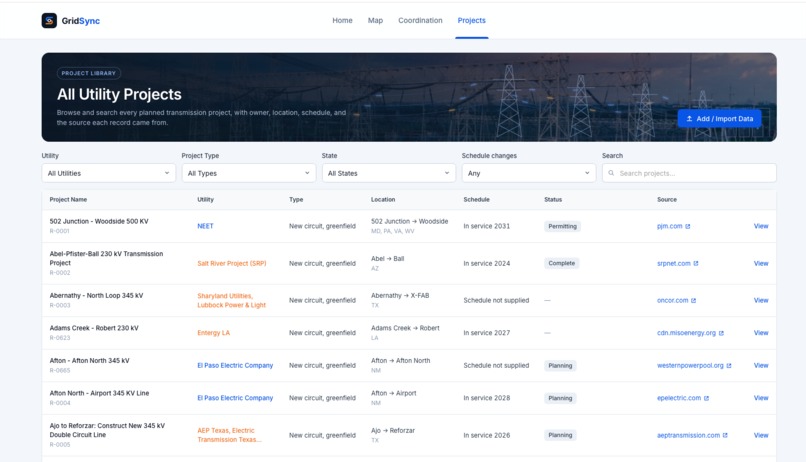Viewport: 806px width, 462px height.
Task: View the Ajo to Reforzar project
Action: (x=761, y=435)
